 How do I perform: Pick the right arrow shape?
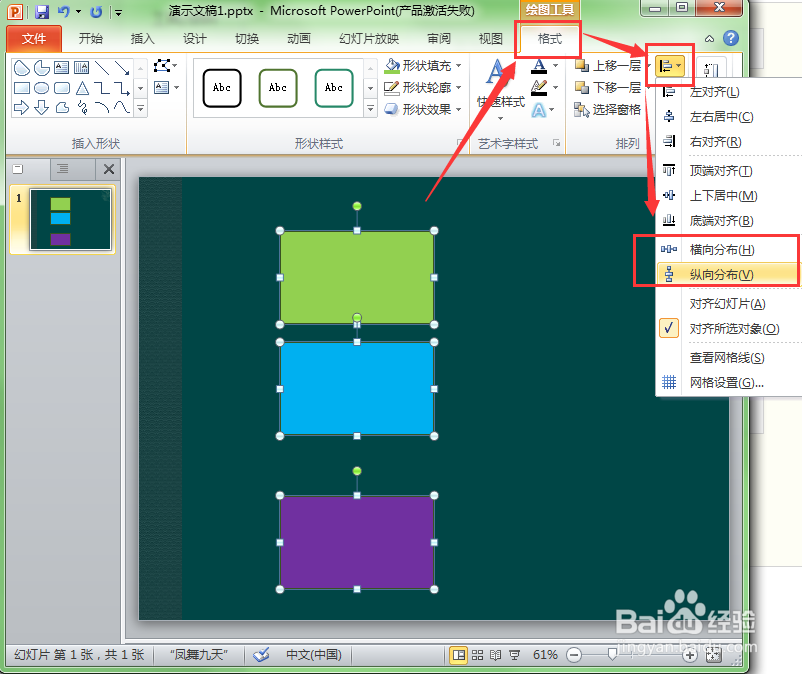pyautogui.click(x=21, y=107)
